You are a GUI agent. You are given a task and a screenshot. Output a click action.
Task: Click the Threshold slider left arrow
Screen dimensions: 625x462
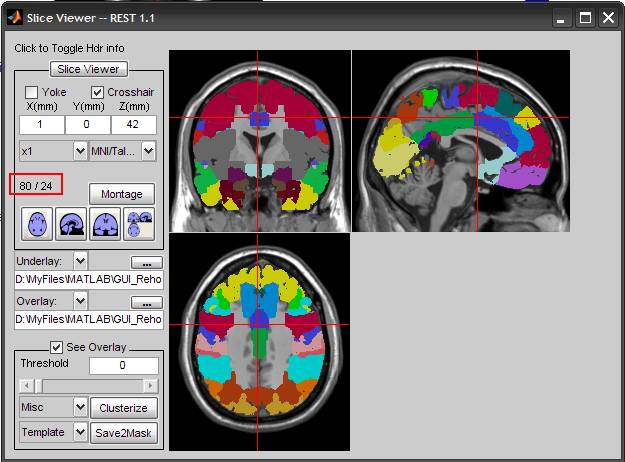[27, 386]
